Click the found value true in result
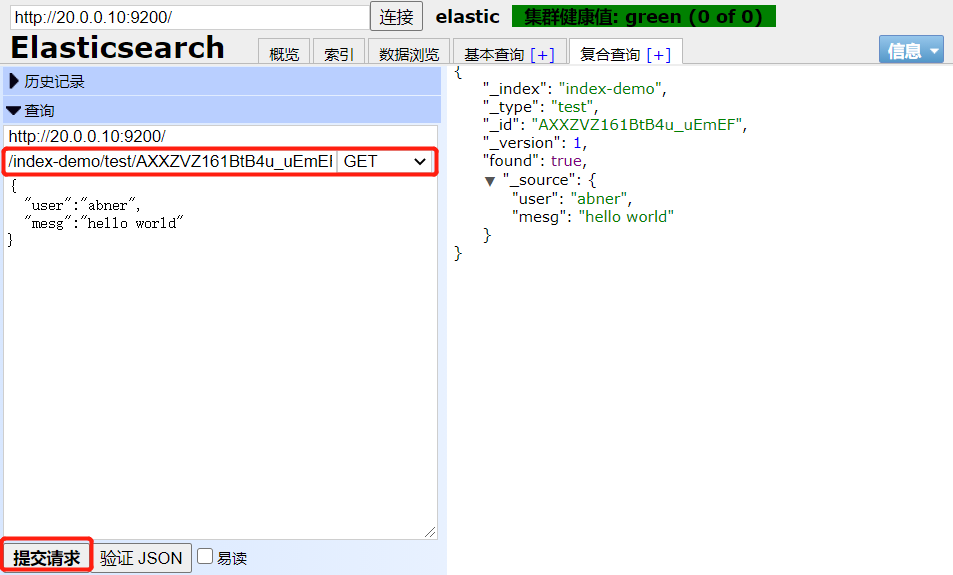 click(566, 160)
